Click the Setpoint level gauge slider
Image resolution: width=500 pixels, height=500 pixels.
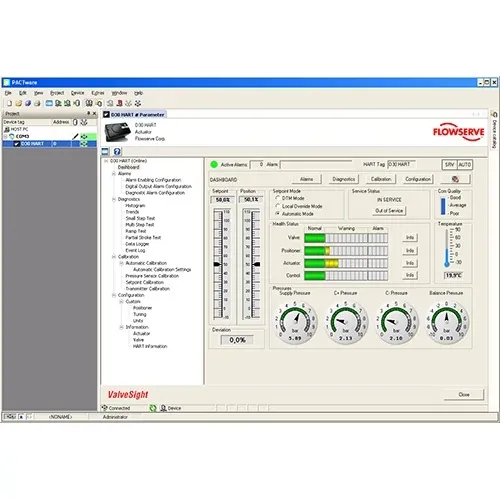coord(218,264)
